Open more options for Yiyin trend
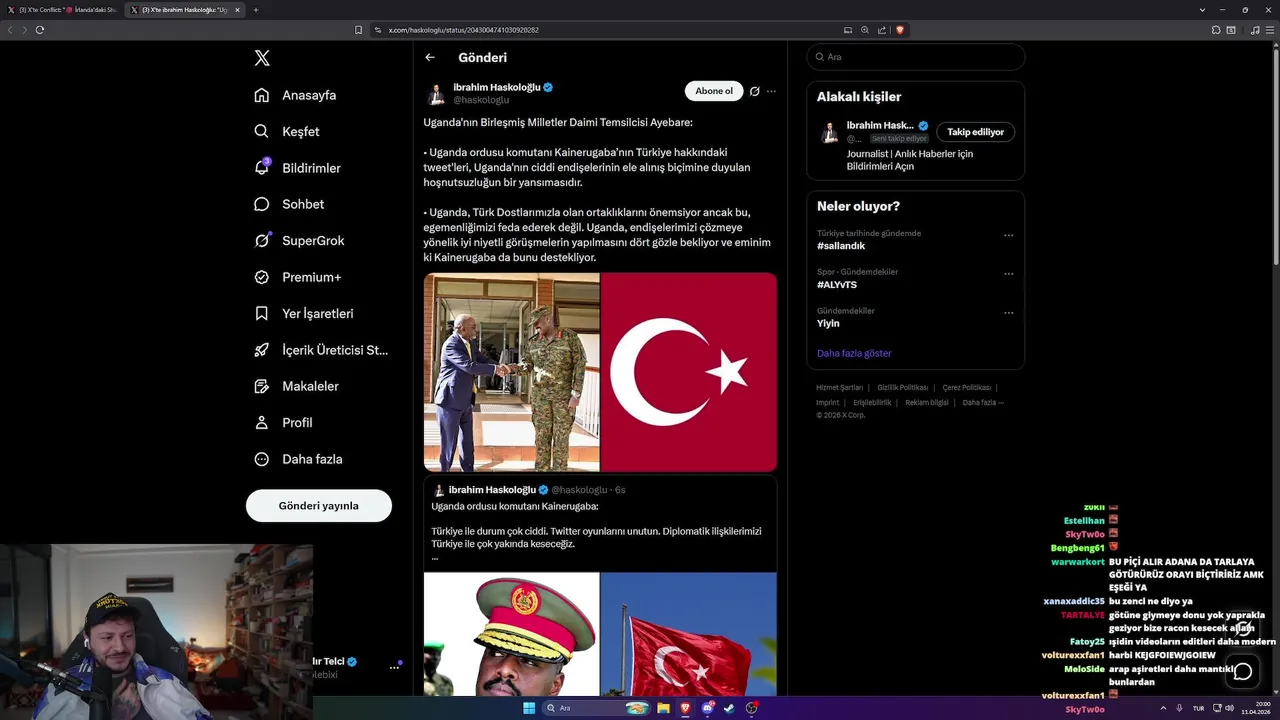This screenshot has height=720, width=1280. pos(1008,313)
